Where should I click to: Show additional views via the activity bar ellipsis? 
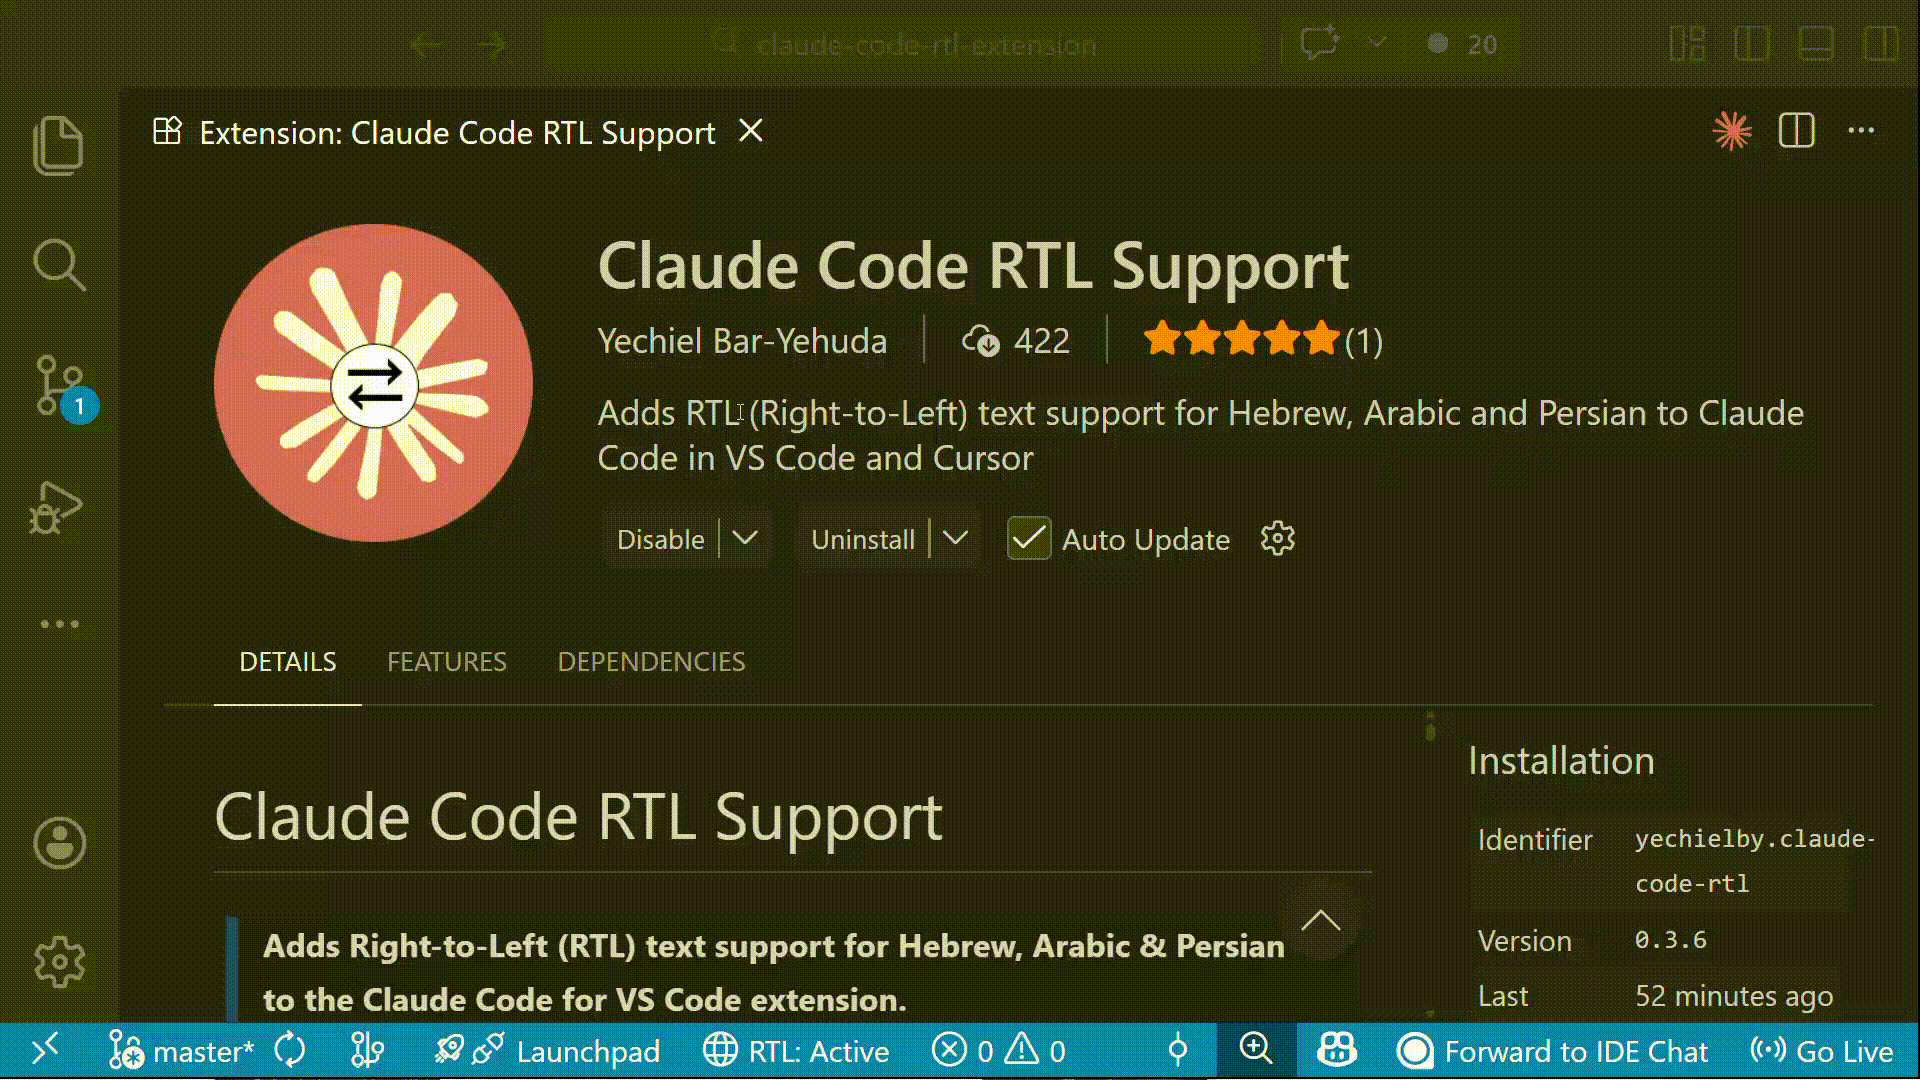pyautogui.click(x=59, y=624)
